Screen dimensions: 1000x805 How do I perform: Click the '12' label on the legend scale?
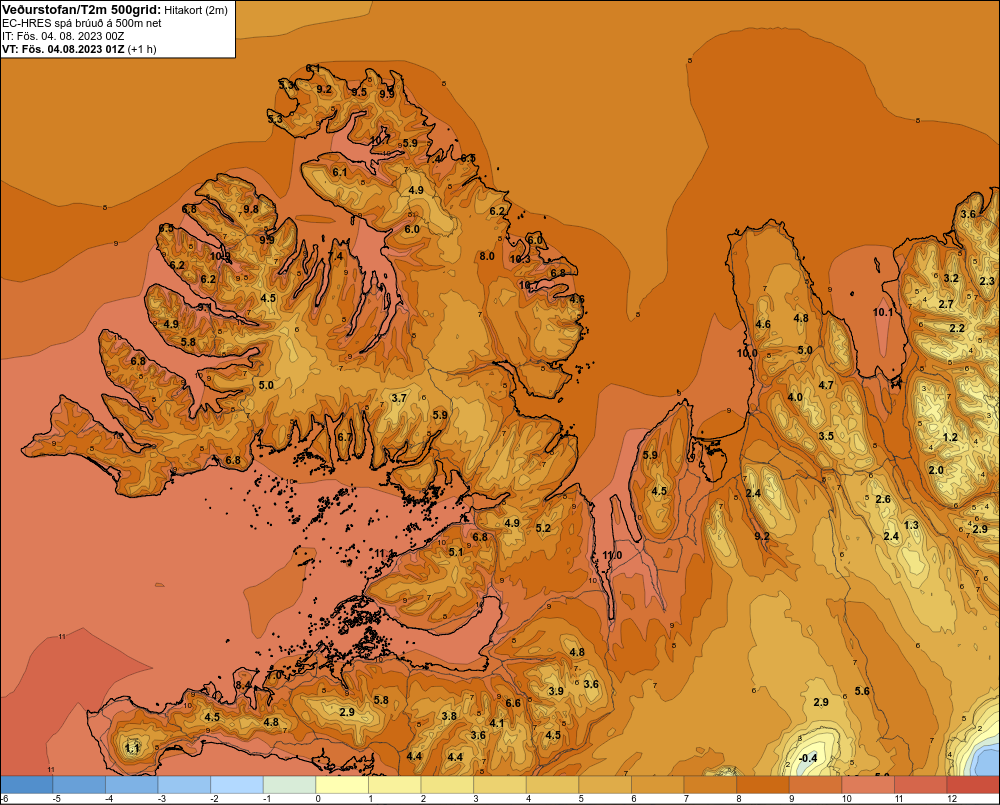tap(952, 799)
